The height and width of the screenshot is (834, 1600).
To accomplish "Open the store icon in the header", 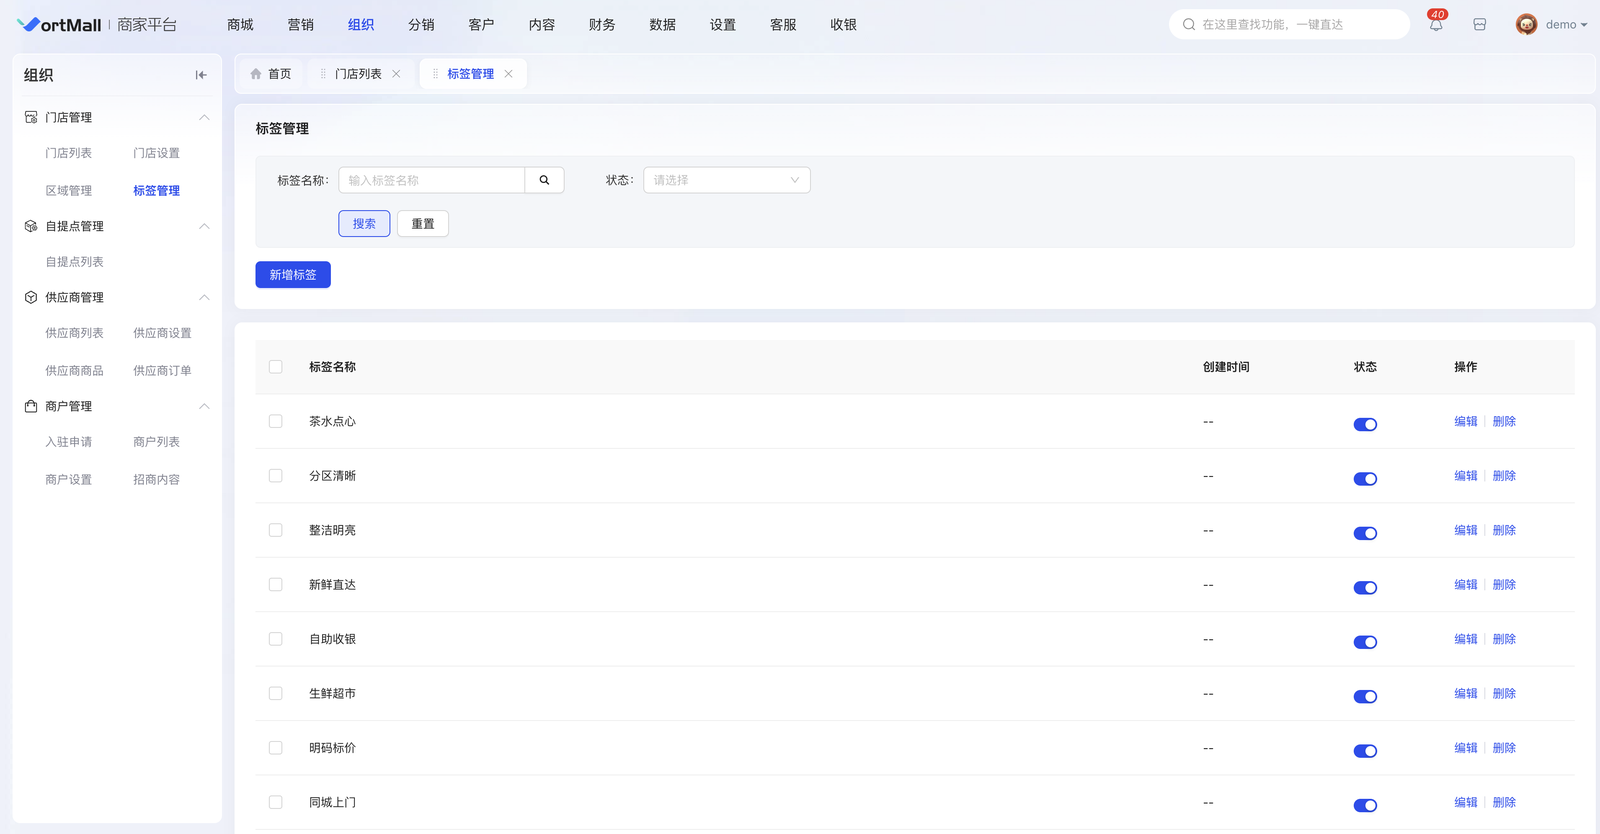I will [1480, 25].
